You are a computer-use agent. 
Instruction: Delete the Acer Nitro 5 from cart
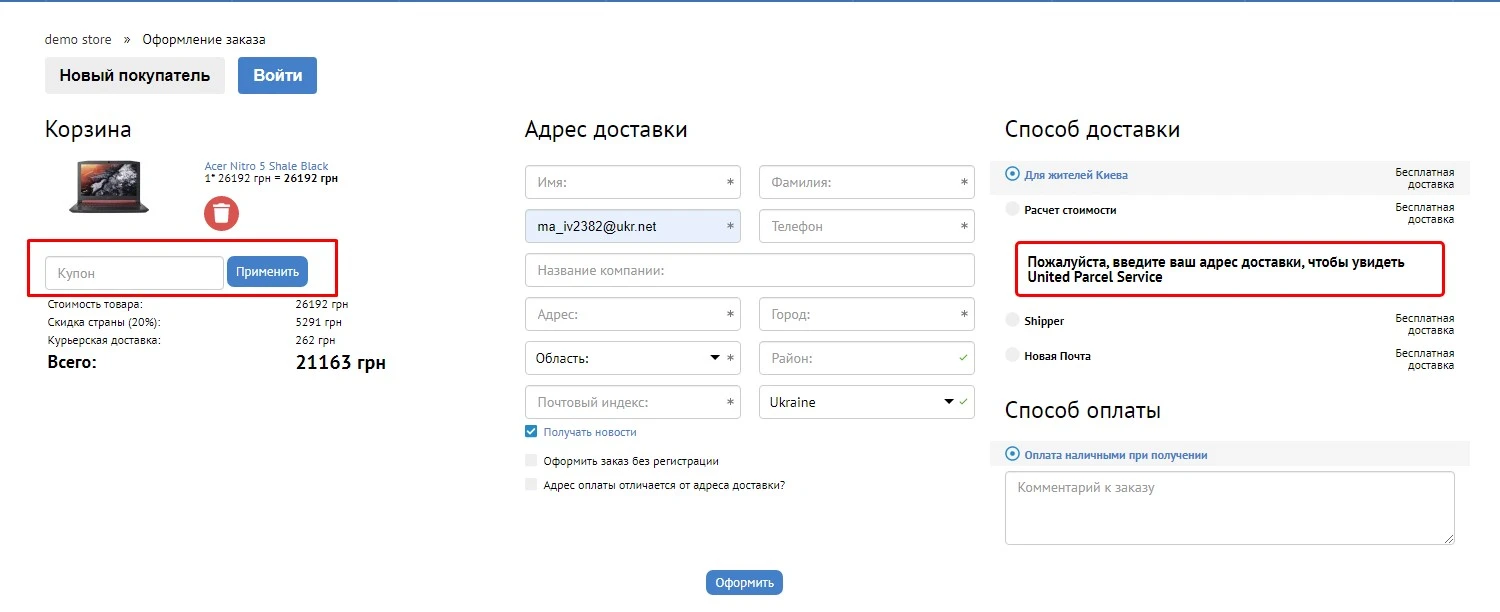pyautogui.click(x=221, y=213)
